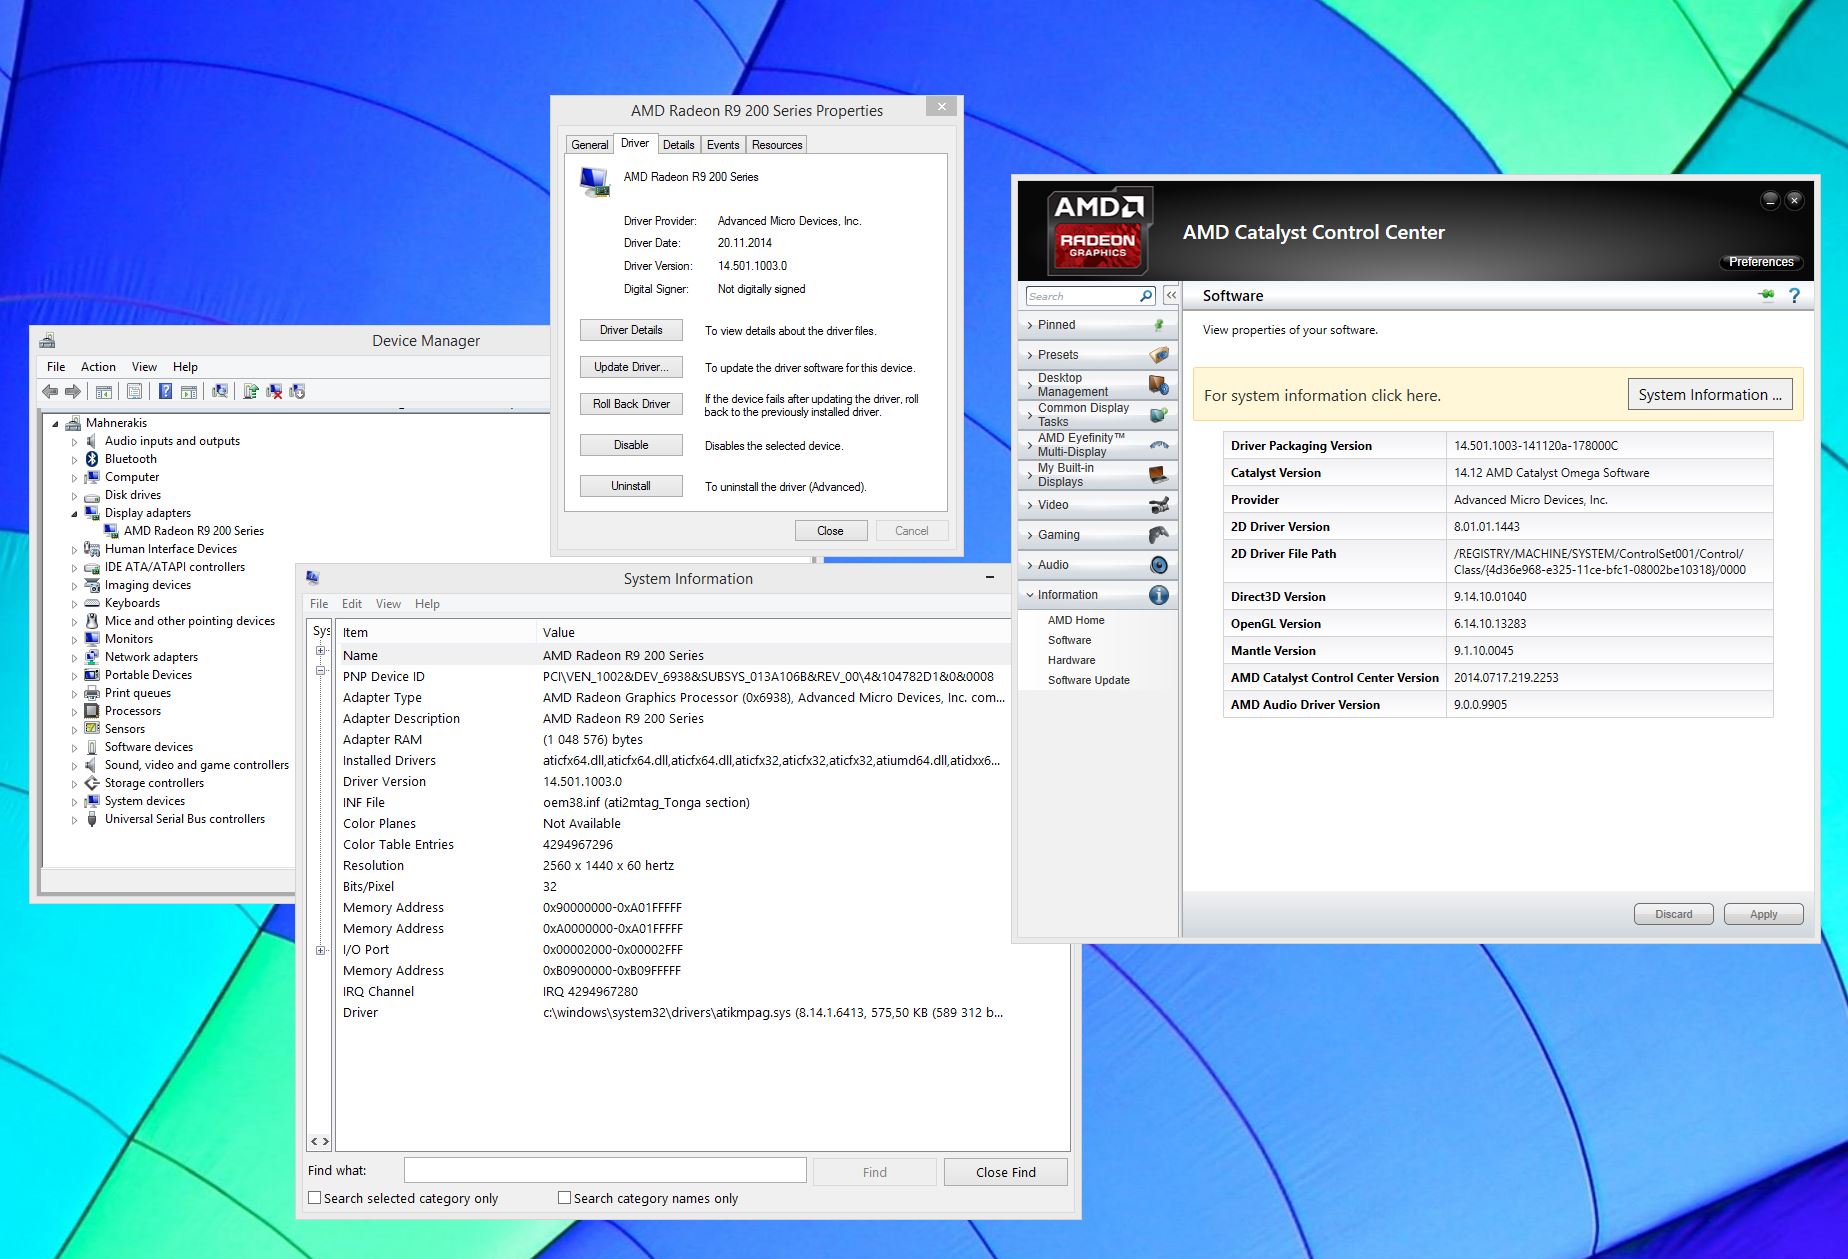
Task: Click the green pin icon beside Software header
Action: (1766, 296)
